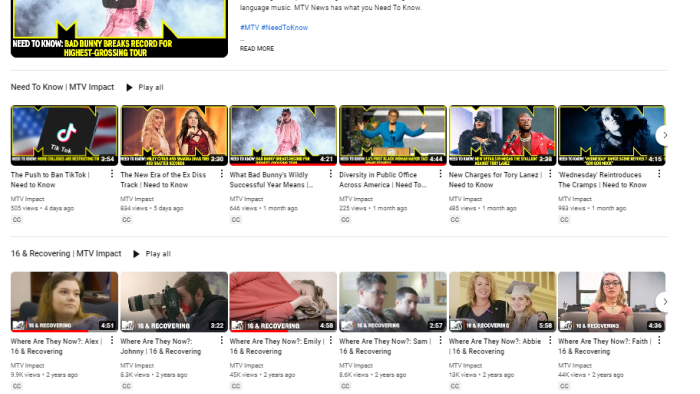Screen dimensions: 700x394
Task: Open Need To Know | MTV Impact playlist title
Action: point(62,87)
